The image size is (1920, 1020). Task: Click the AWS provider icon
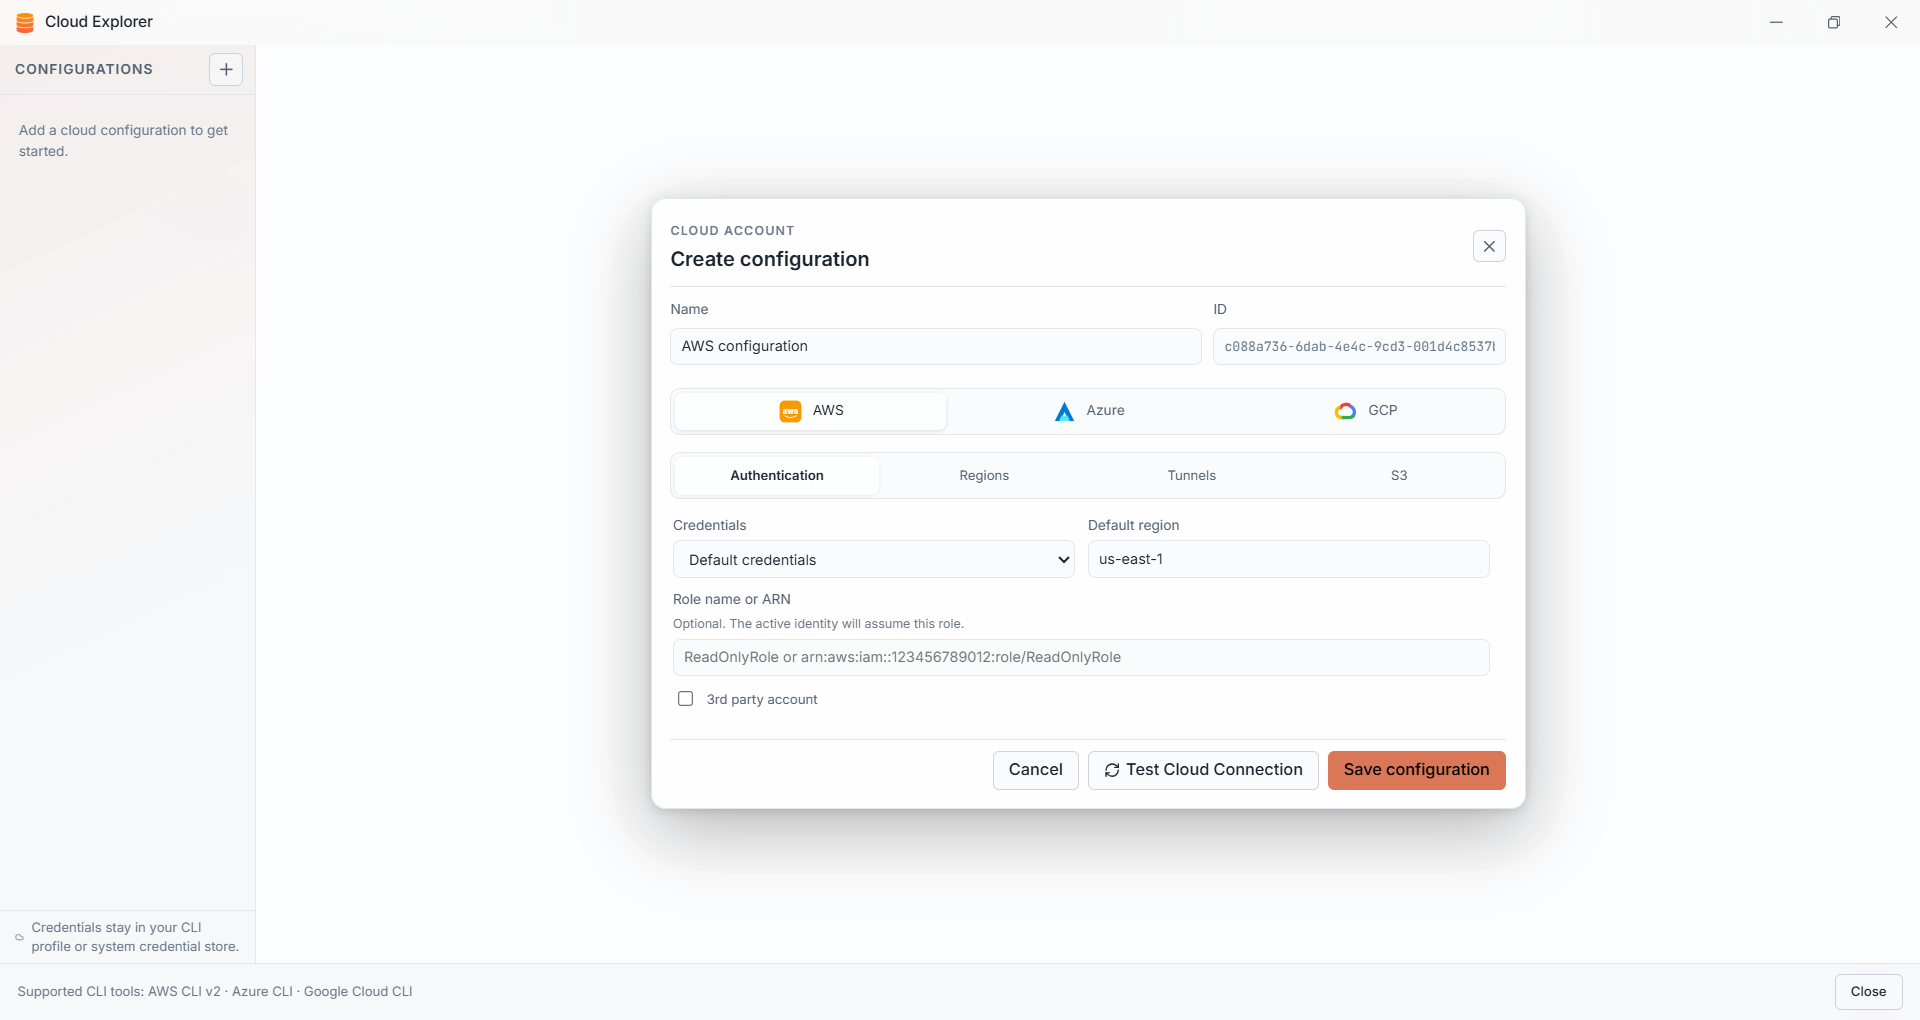pos(790,411)
